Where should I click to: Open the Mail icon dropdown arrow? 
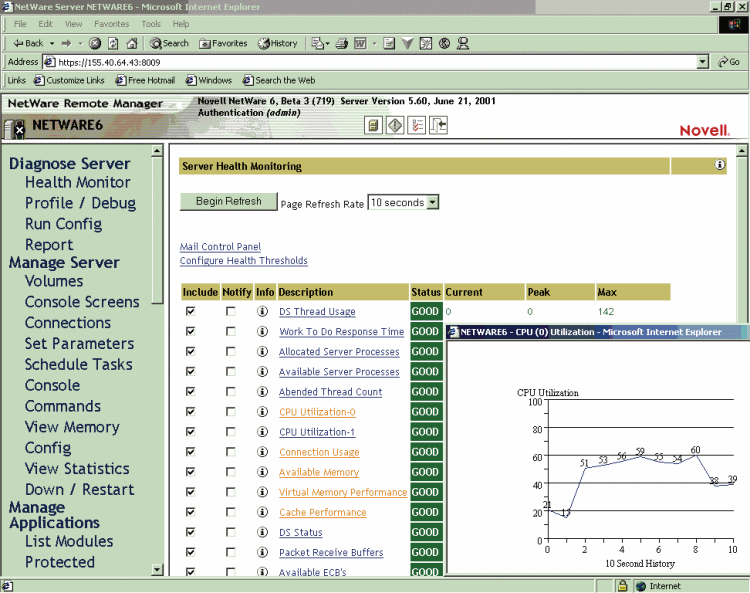pyautogui.click(x=328, y=44)
